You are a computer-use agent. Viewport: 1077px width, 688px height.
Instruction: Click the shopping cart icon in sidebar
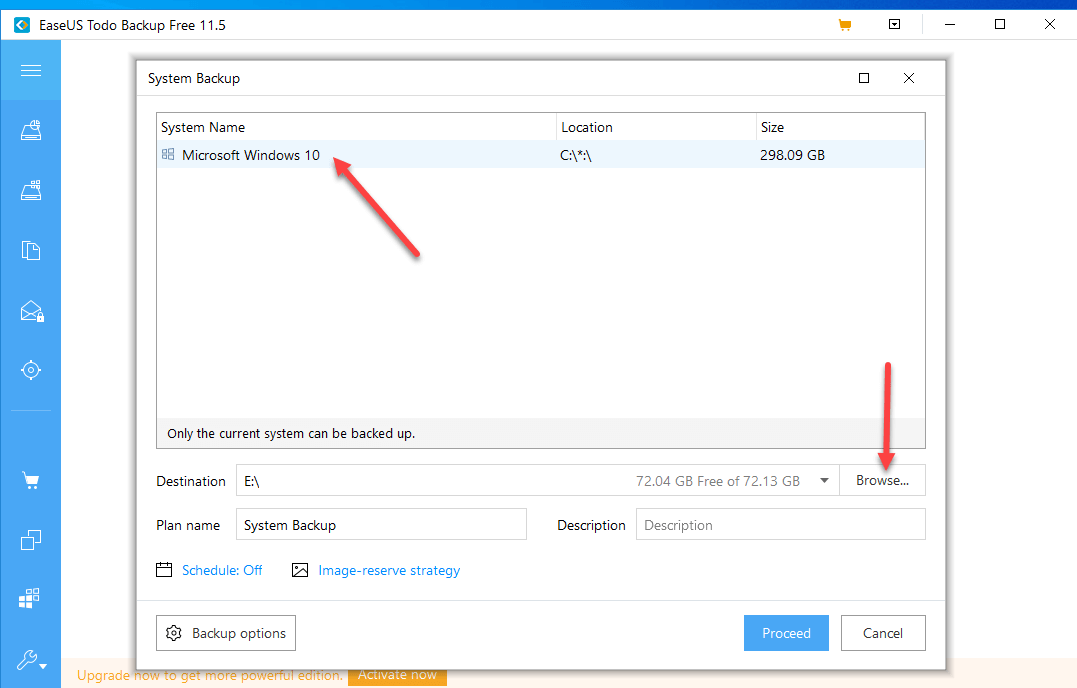coord(31,480)
